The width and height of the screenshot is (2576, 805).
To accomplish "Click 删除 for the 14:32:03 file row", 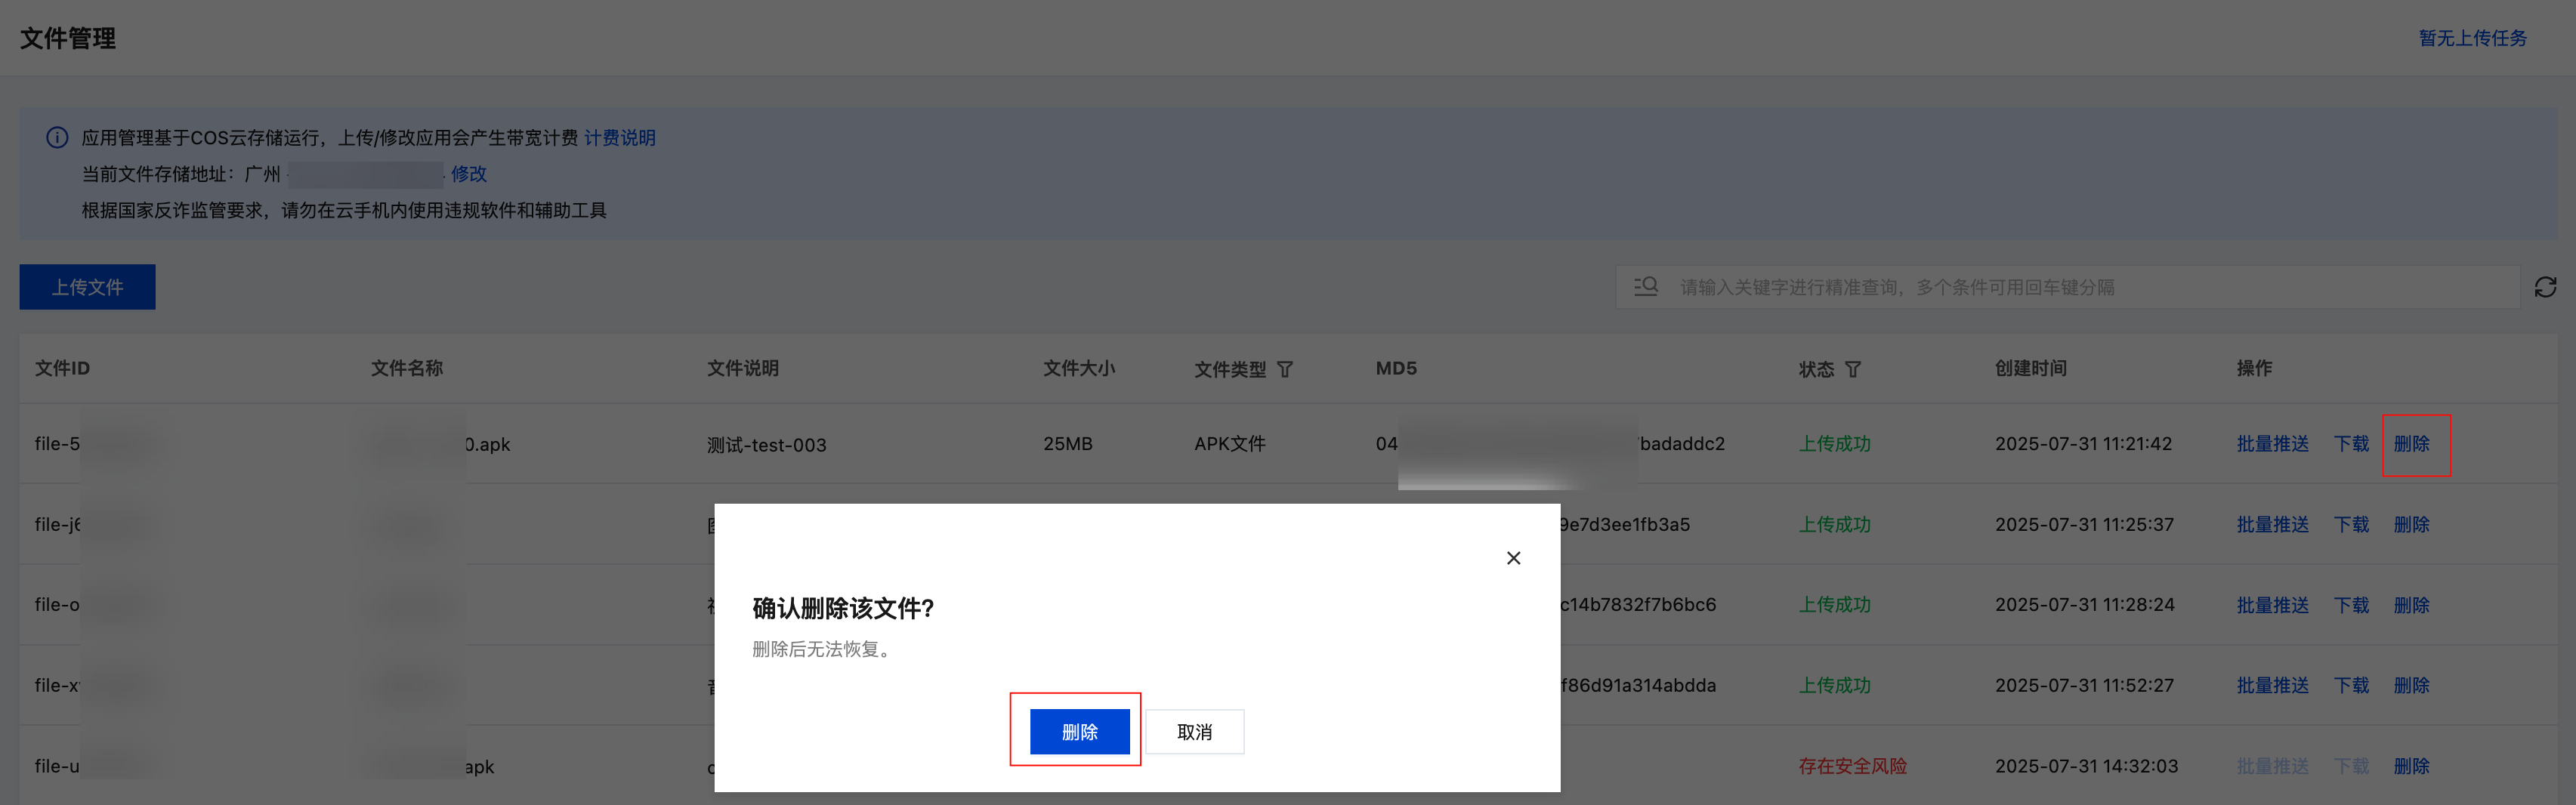I will (x=2411, y=766).
